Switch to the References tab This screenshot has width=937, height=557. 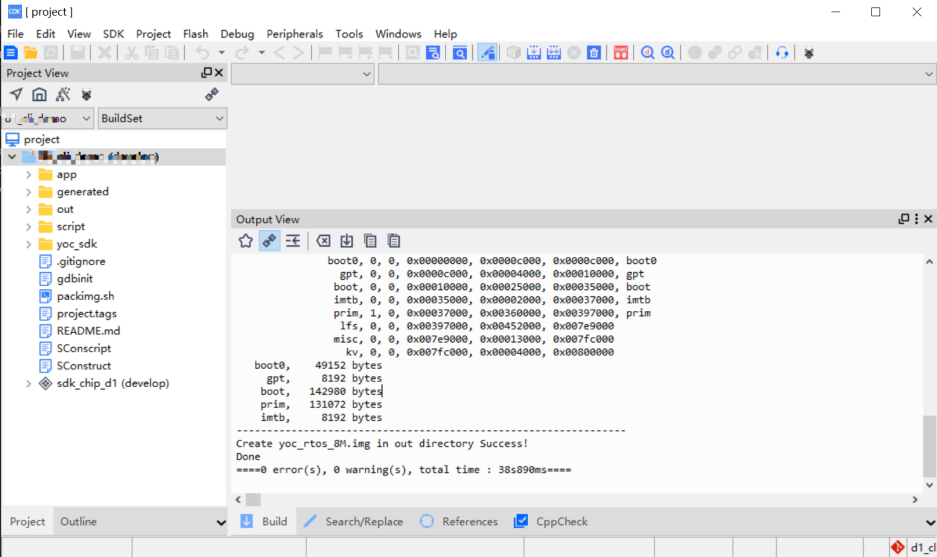458,521
